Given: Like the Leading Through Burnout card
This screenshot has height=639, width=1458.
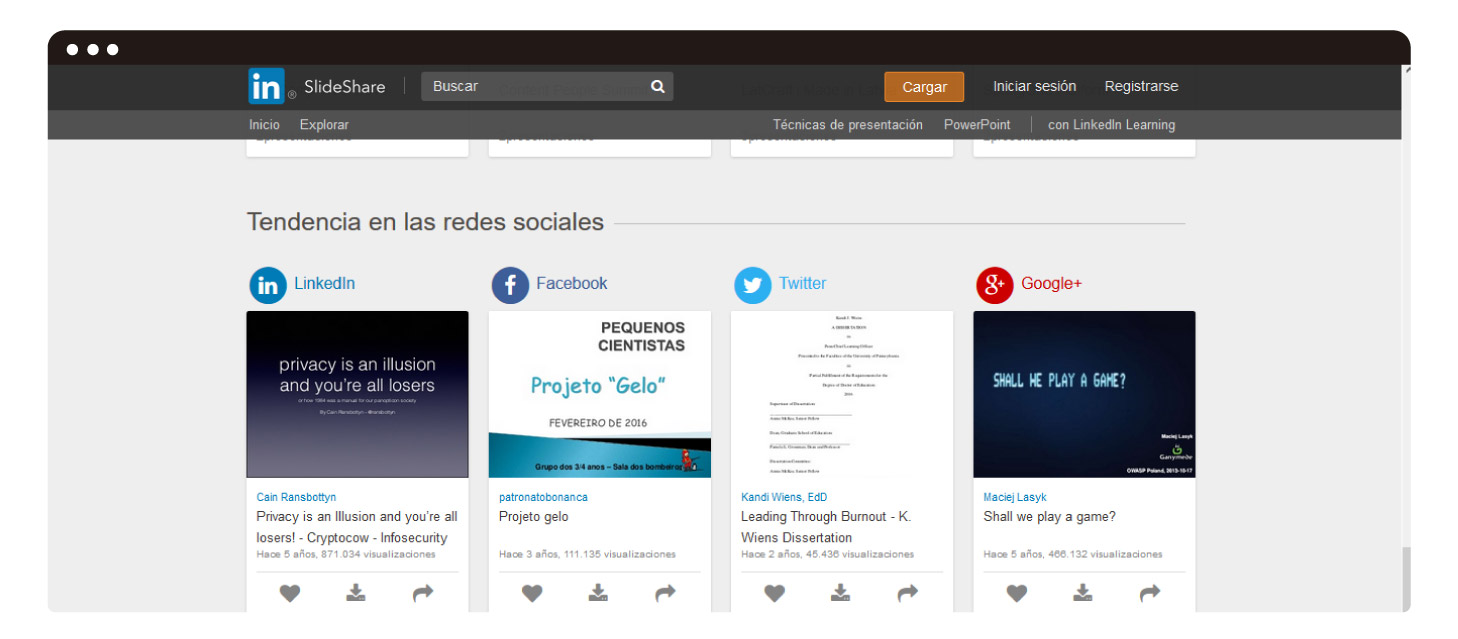Looking at the screenshot, I should (x=774, y=593).
